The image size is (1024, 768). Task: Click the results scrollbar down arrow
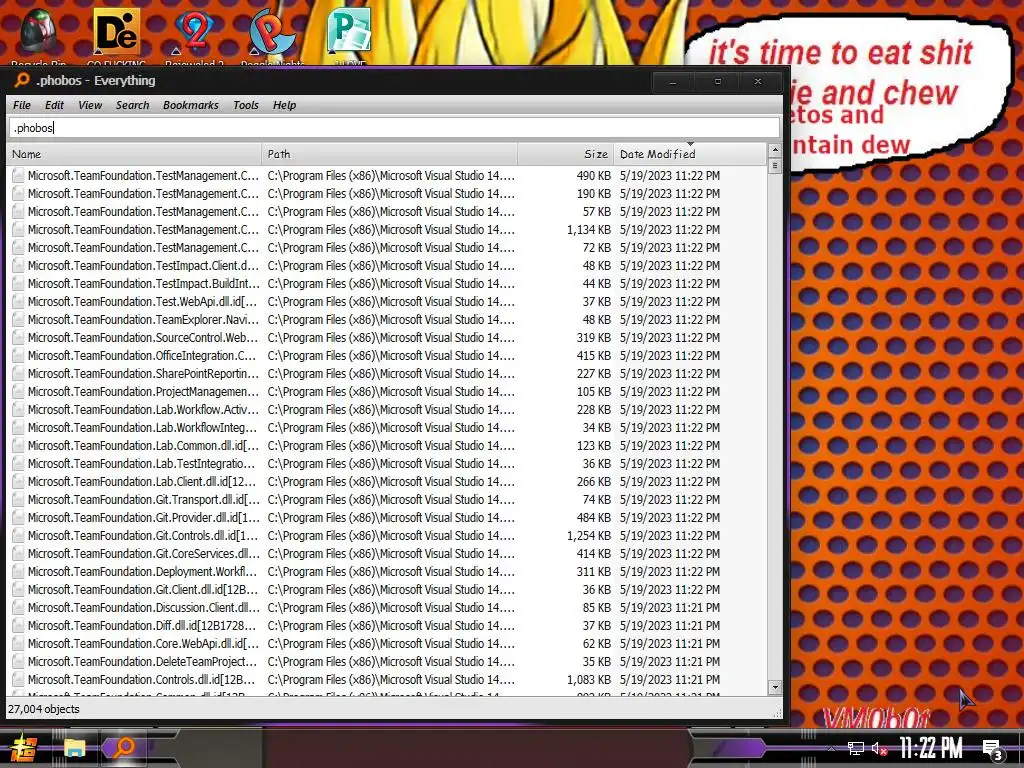pyautogui.click(x=775, y=687)
